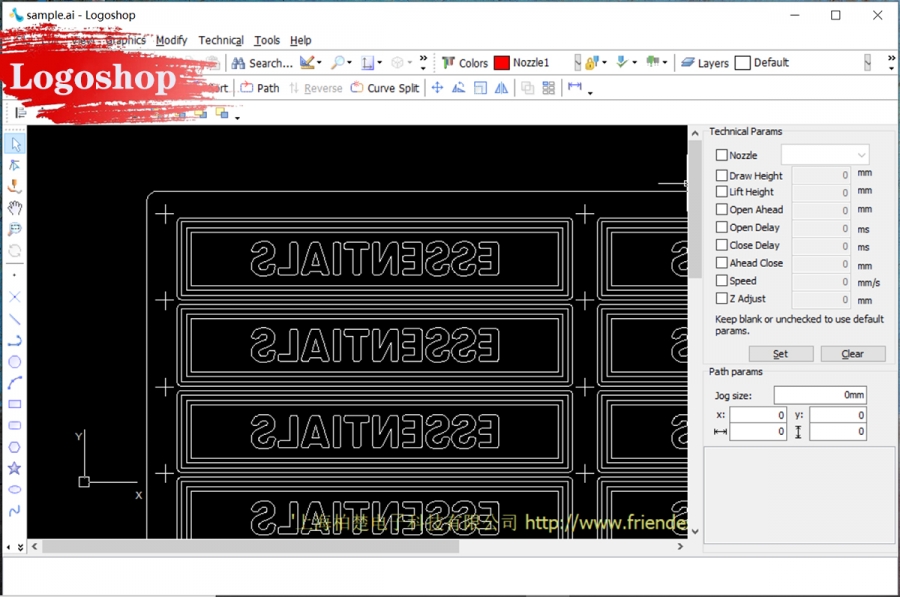Click the red Nozzle1 color swatch
The image size is (900, 597).
502,63
